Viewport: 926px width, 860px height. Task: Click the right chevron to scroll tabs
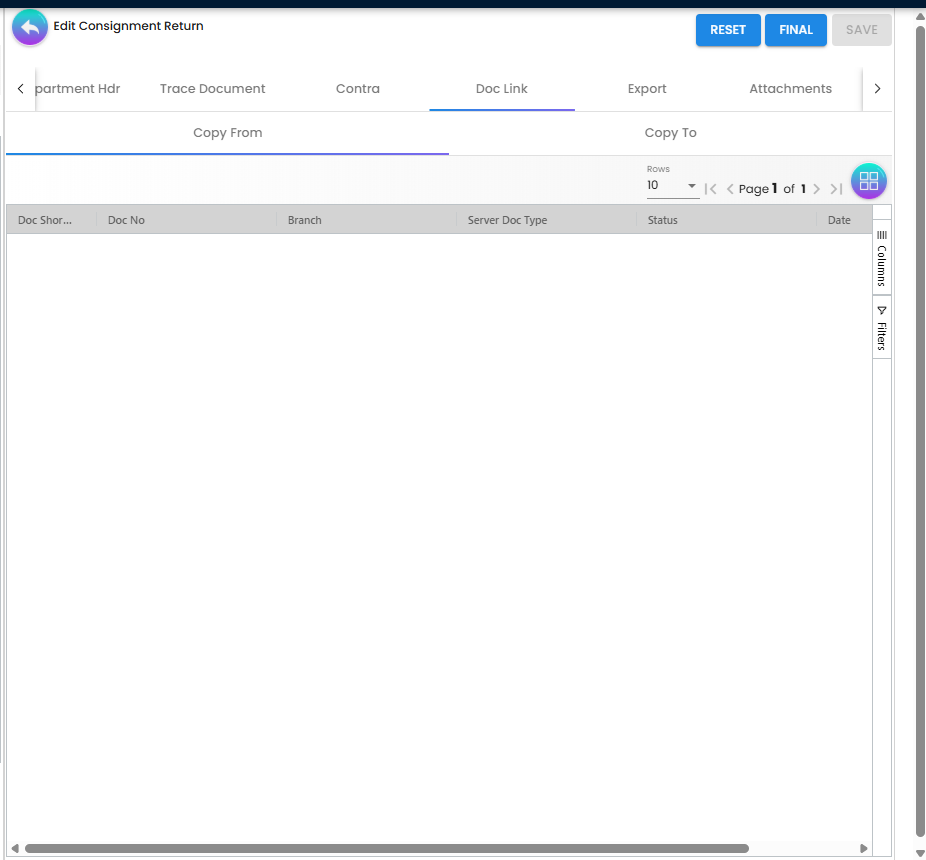(877, 88)
